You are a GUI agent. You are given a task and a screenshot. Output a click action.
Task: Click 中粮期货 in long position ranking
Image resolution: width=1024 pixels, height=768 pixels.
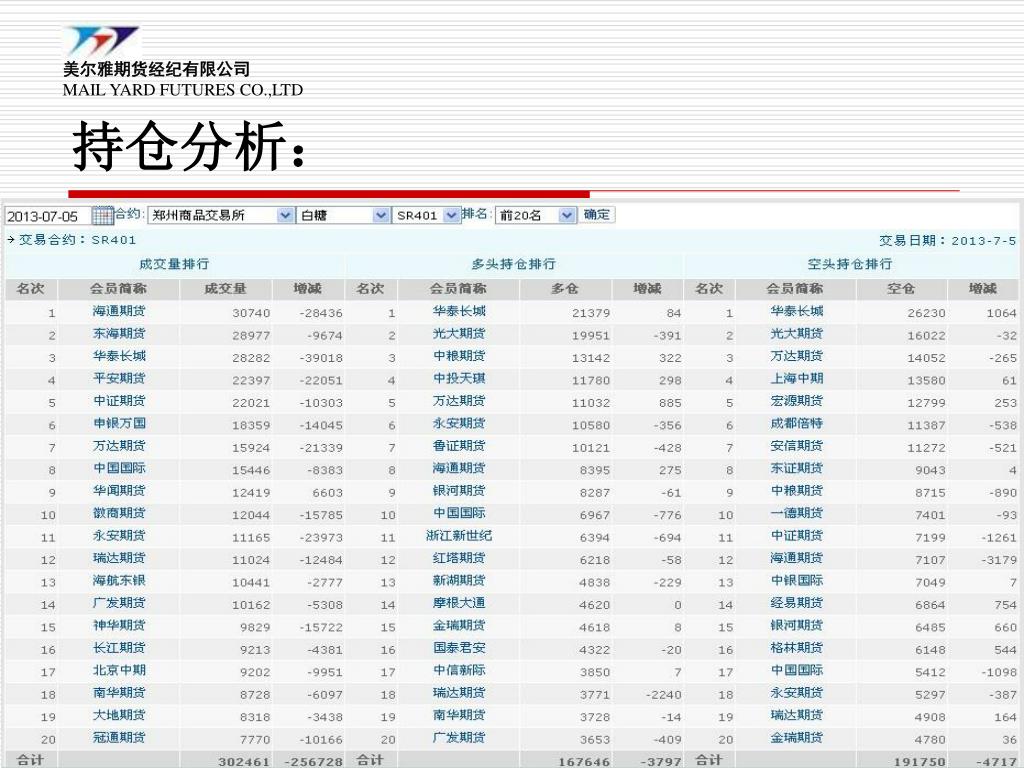coord(459,357)
